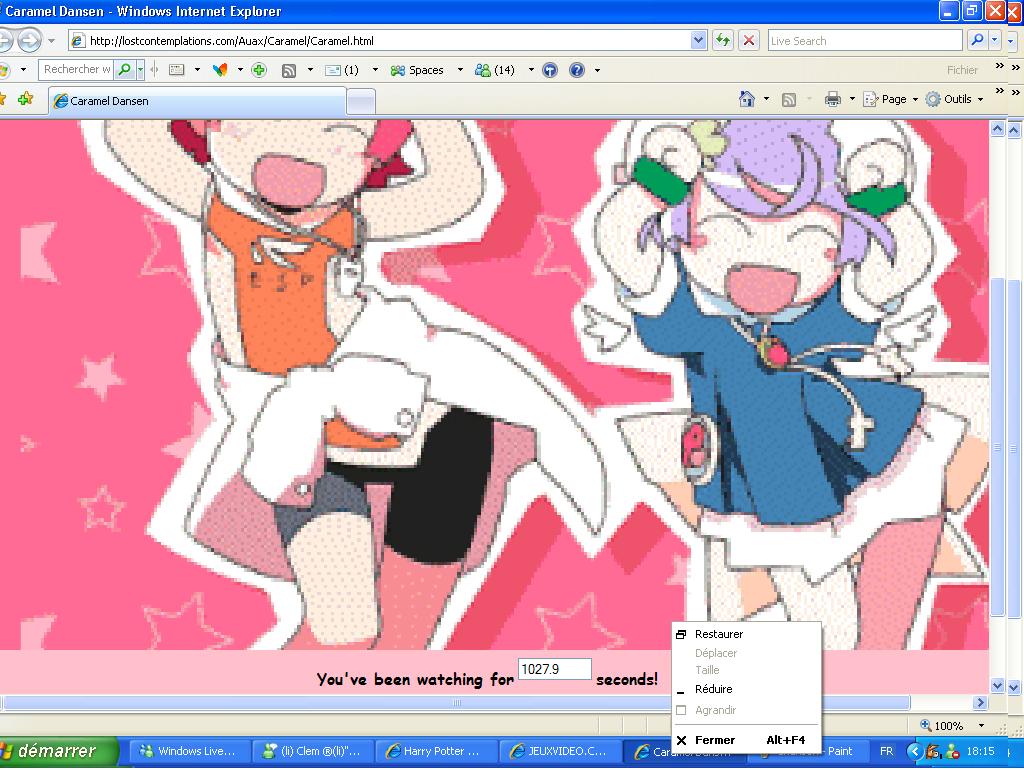Image resolution: width=1024 pixels, height=770 pixels.
Task: Open the recent pages dropdown arrow
Action: [x=51, y=40]
